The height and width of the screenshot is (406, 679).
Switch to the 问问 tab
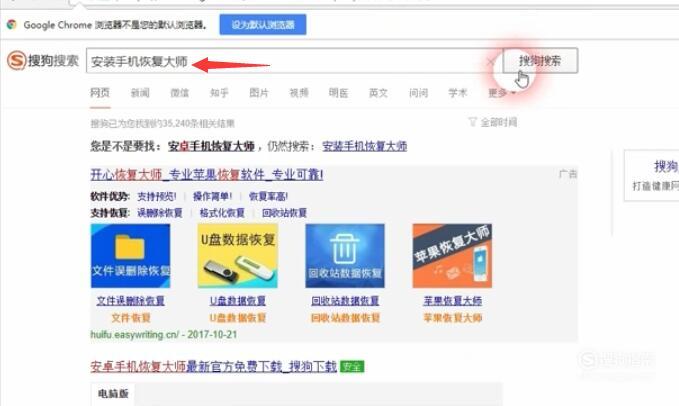tap(418, 93)
